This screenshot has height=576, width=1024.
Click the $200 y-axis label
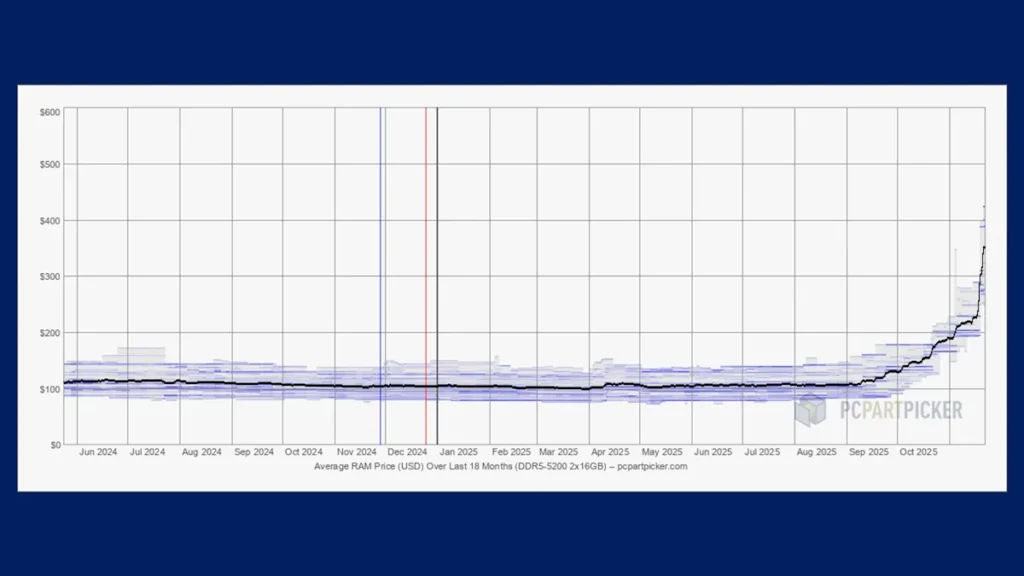(50, 332)
